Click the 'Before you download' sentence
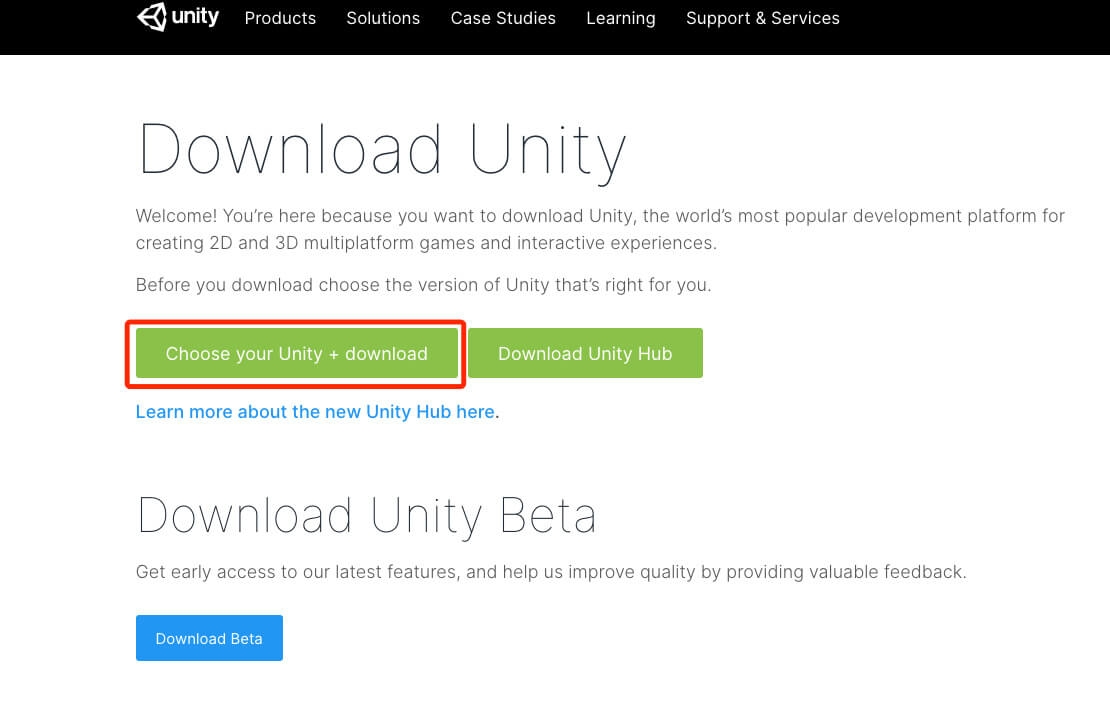 point(423,285)
